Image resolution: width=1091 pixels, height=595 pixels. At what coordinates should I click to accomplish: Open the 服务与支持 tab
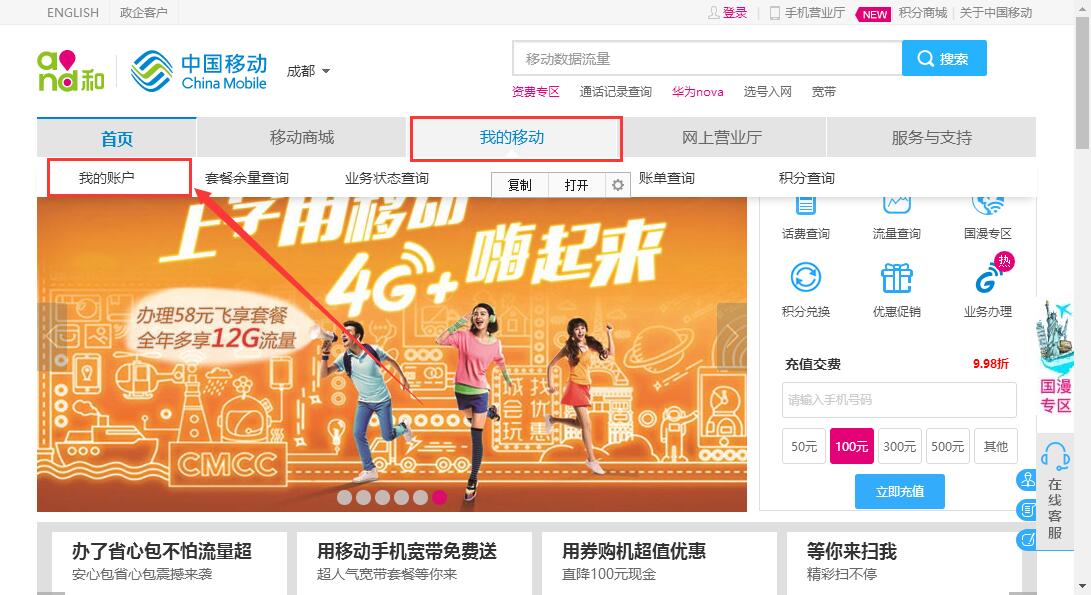[x=932, y=138]
